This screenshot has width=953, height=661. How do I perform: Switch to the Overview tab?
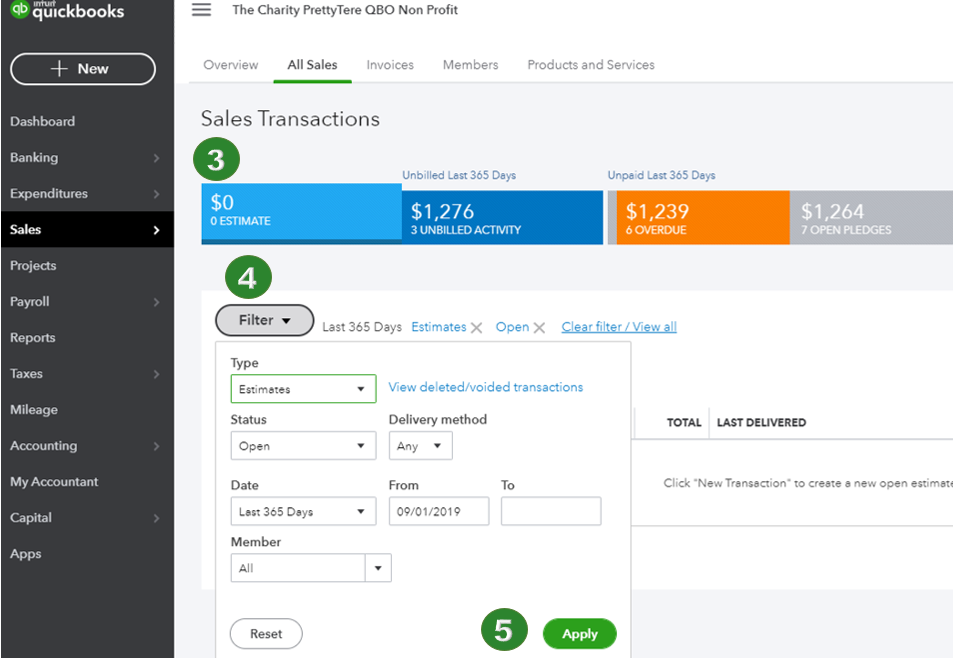pyautogui.click(x=230, y=64)
